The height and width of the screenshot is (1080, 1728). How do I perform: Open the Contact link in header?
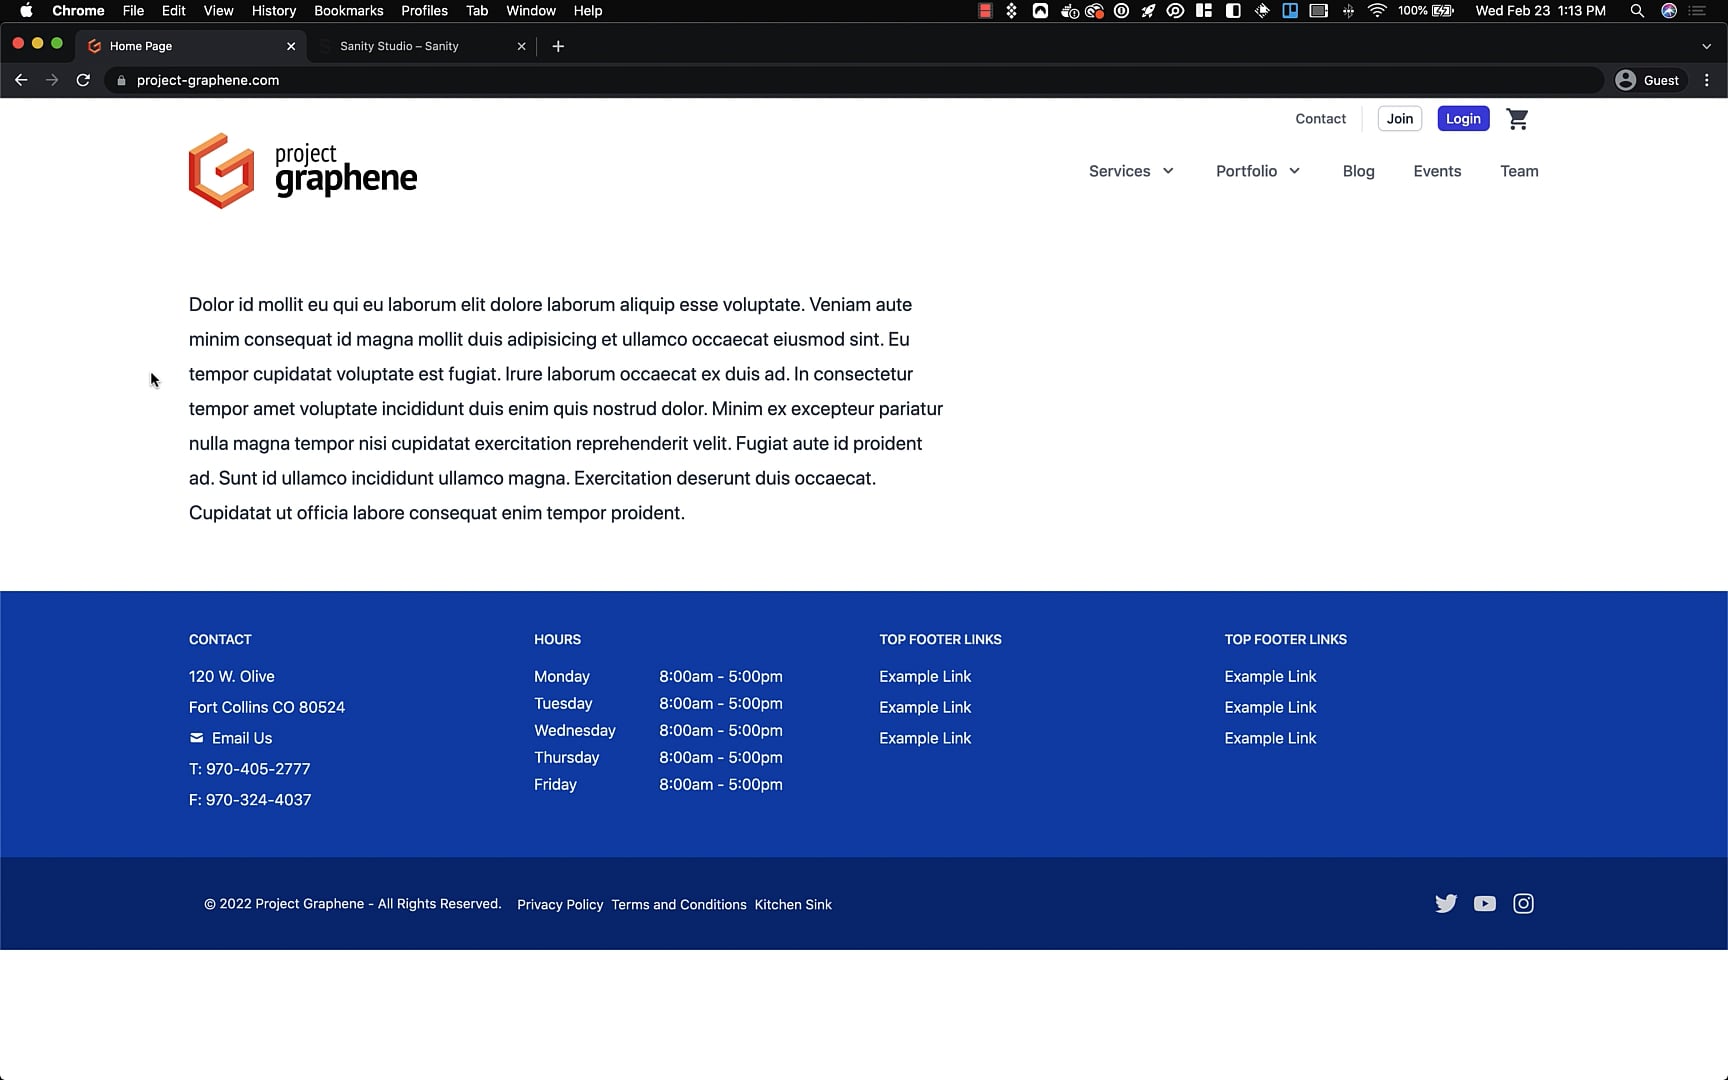1320,119
